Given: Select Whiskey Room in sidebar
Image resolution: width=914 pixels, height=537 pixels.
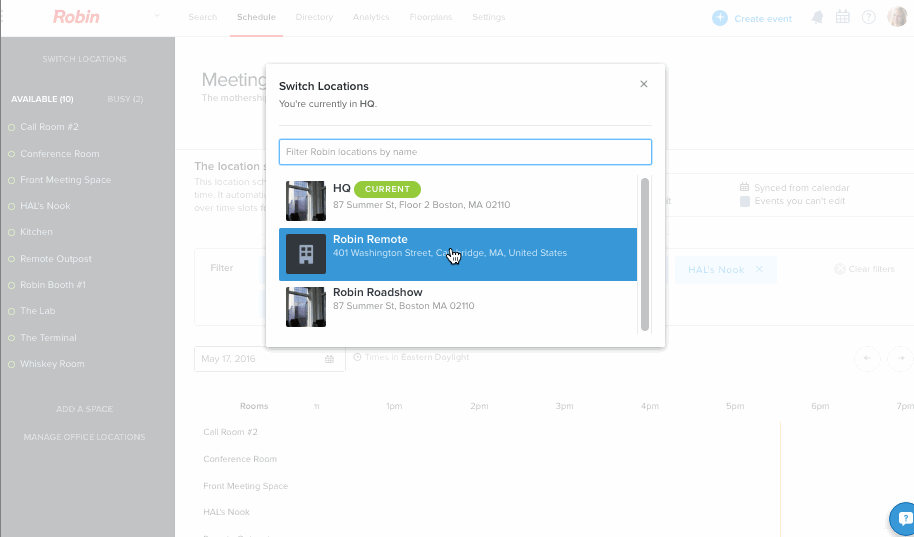Looking at the screenshot, I should [x=52, y=364].
